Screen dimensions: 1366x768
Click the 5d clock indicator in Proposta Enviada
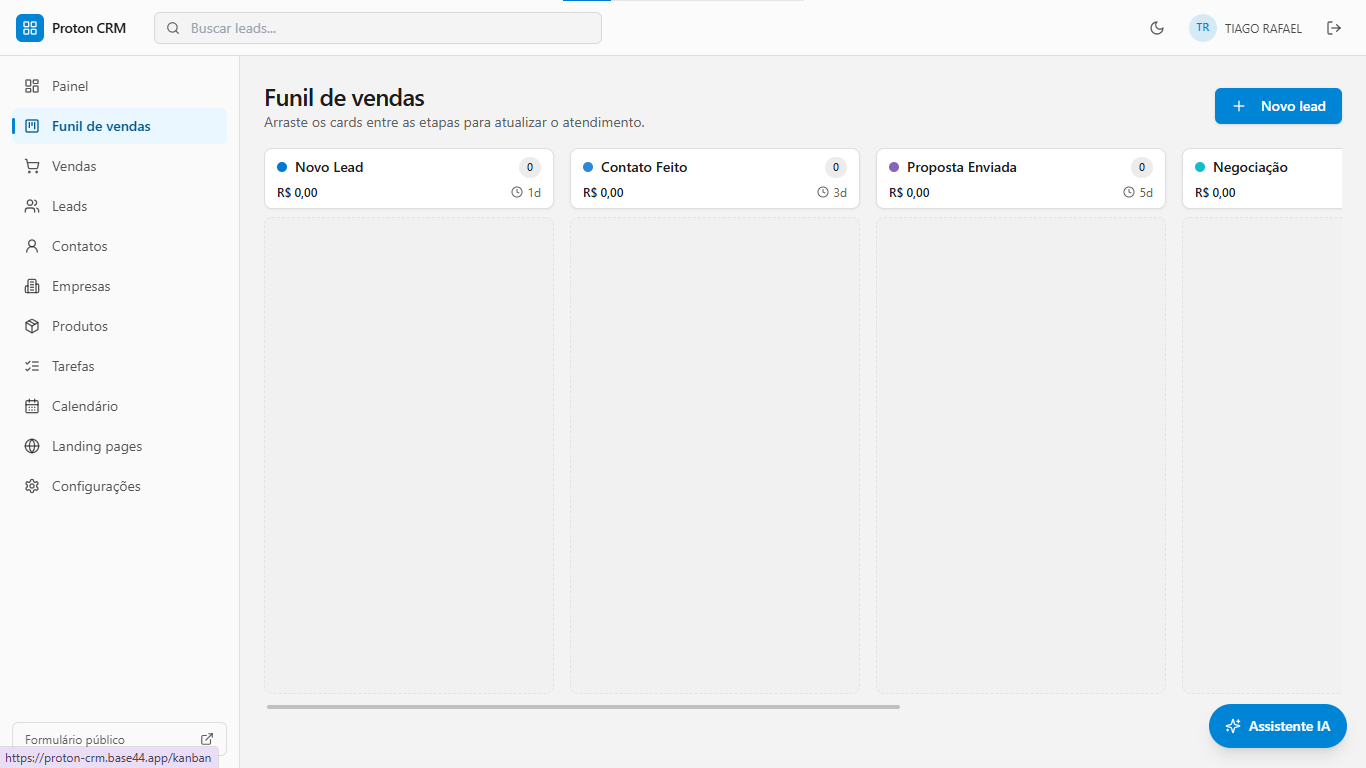click(1138, 193)
